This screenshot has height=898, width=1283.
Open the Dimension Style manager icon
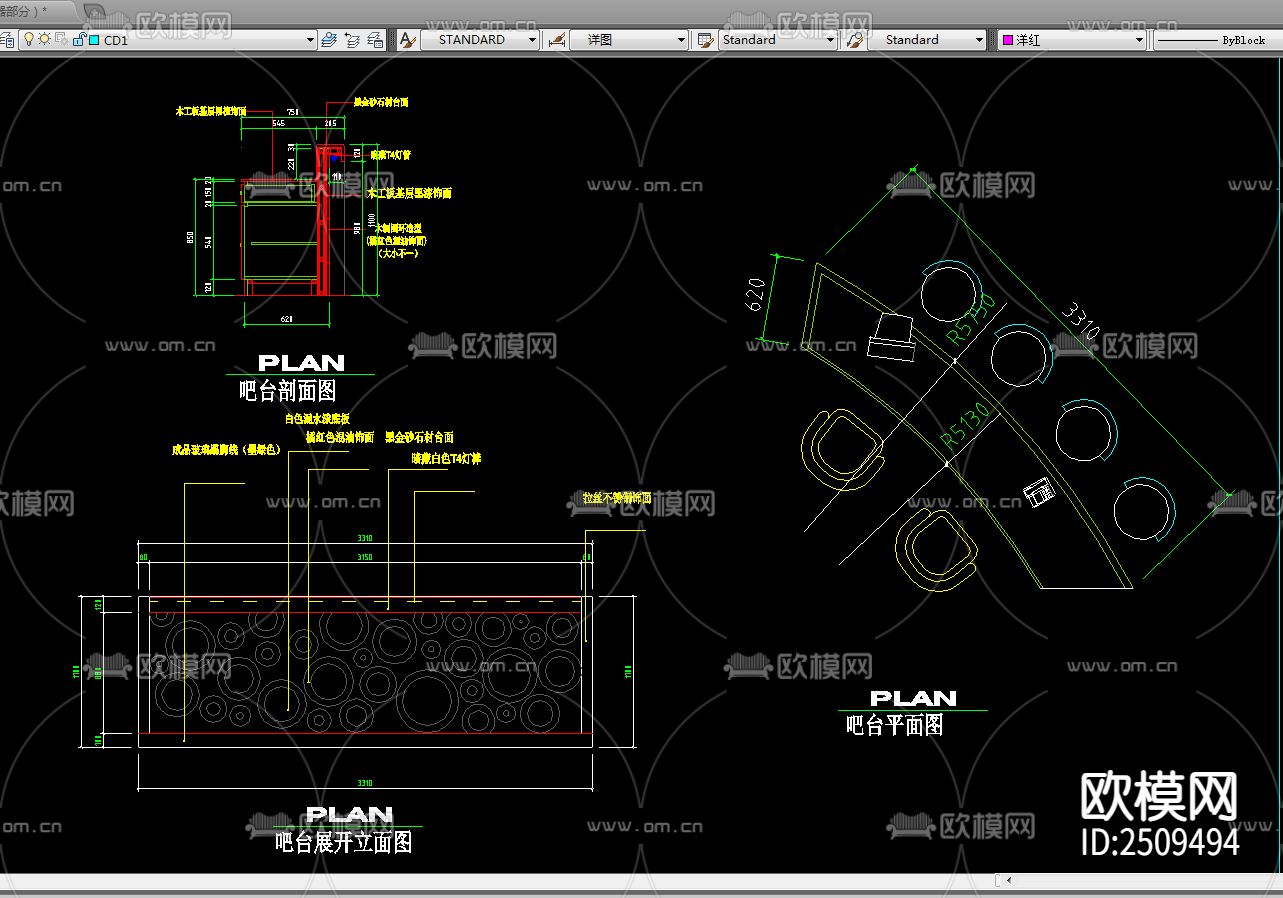tap(557, 40)
